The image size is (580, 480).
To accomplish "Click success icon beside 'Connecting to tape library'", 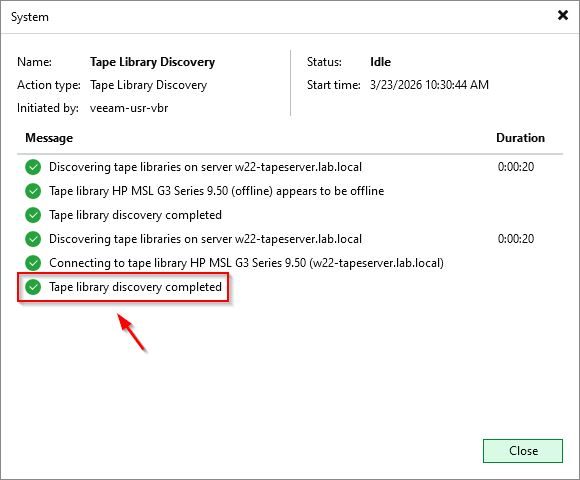I will [33, 263].
